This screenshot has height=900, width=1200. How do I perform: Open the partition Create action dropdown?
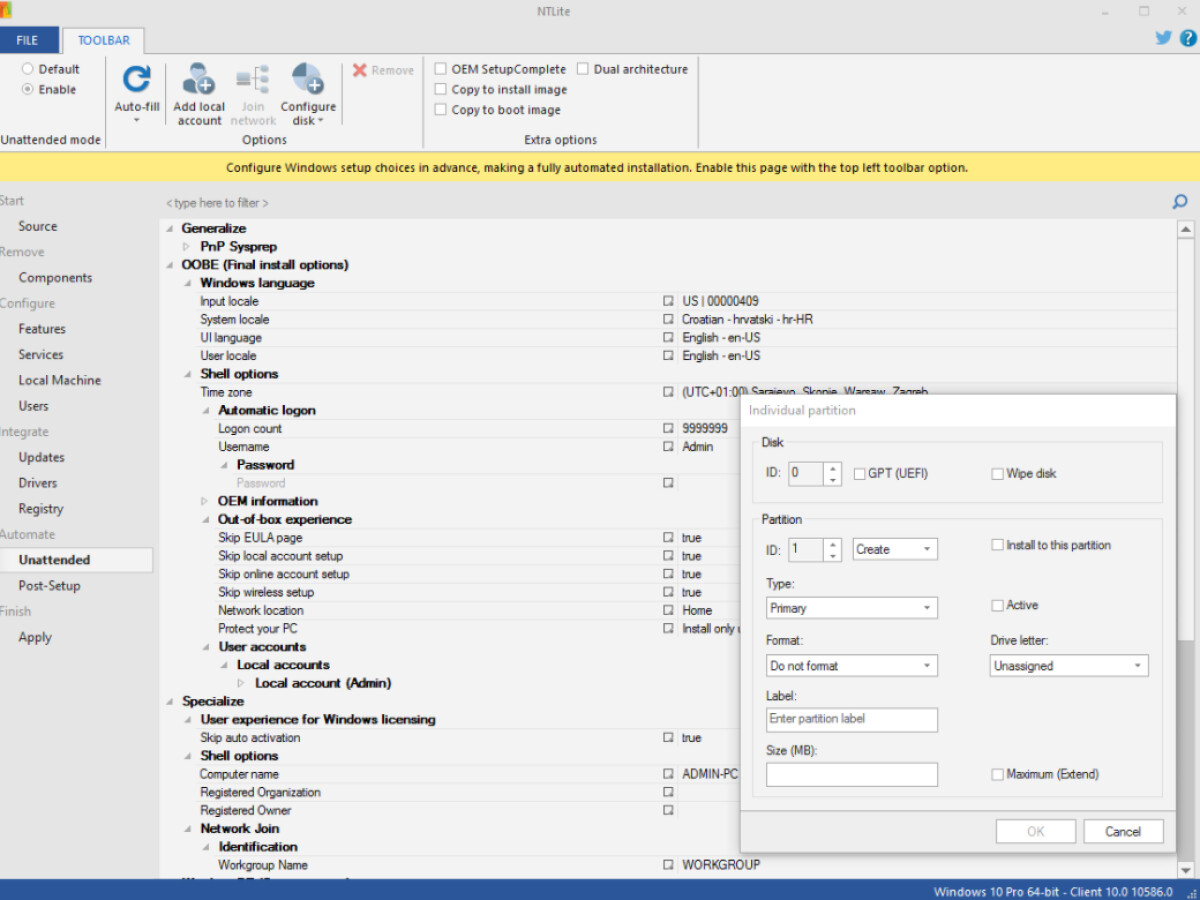(x=895, y=549)
